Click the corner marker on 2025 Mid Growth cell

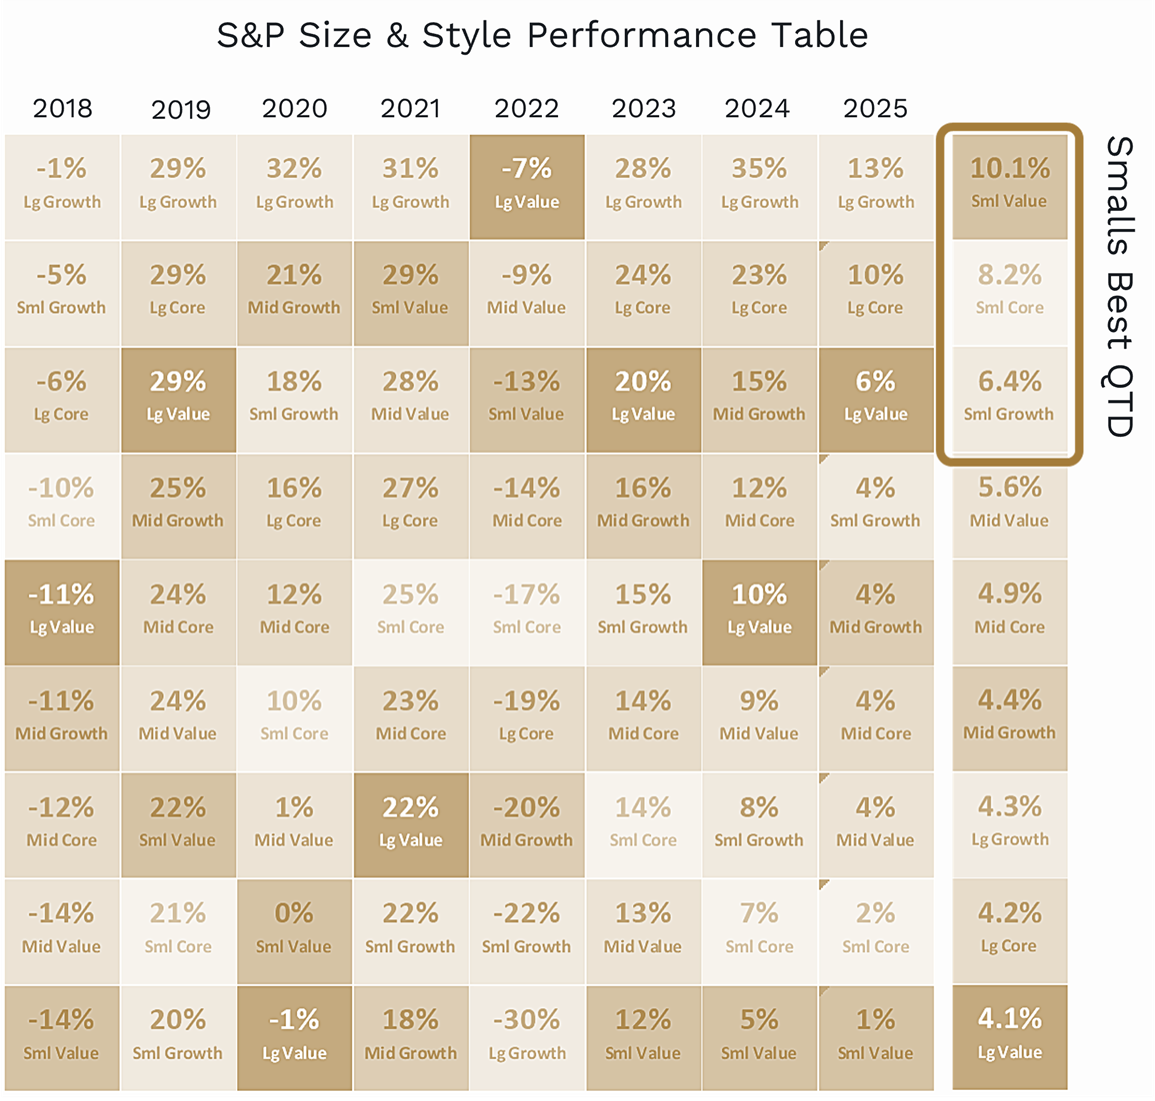[x=824, y=566]
